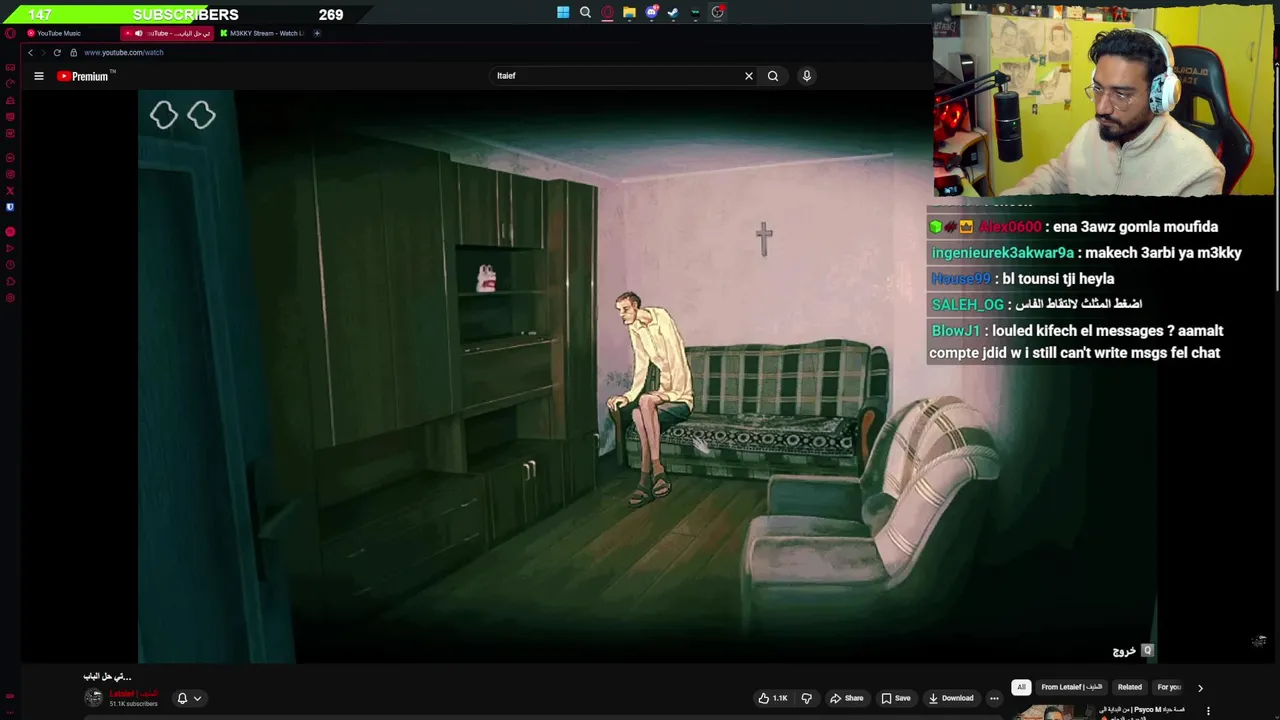Select the All filter chip
Image resolution: width=1280 pixels, height=720 pixels.
[1021, 688]
